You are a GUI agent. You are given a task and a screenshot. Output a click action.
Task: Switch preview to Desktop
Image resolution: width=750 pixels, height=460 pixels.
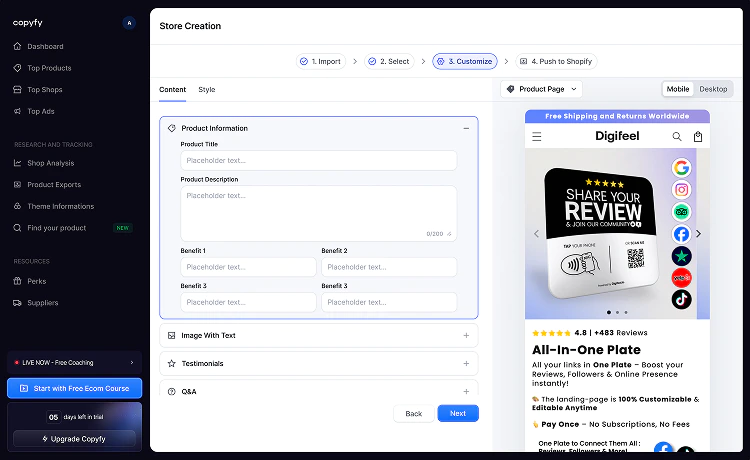pyautogui.click(x=713, y=89)
